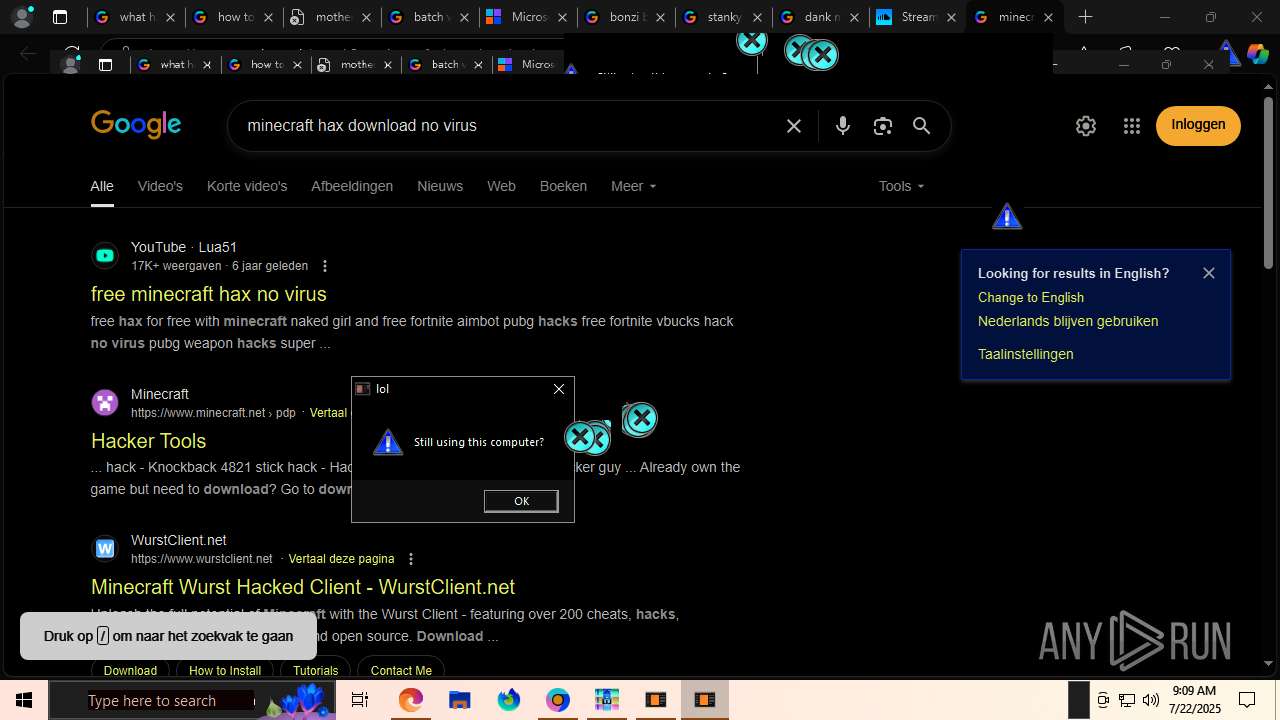Open the network tray icon

(x=1126, y=700)
